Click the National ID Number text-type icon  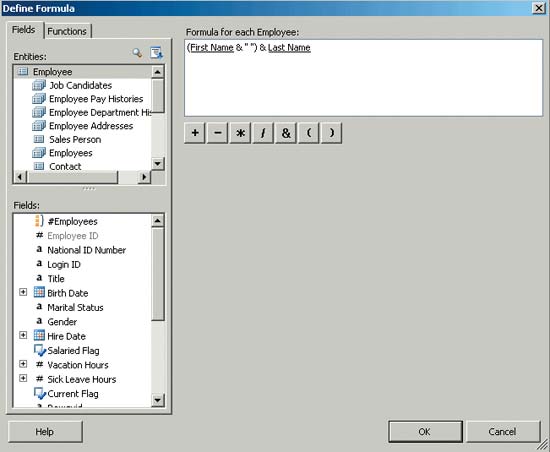(39, 250)
